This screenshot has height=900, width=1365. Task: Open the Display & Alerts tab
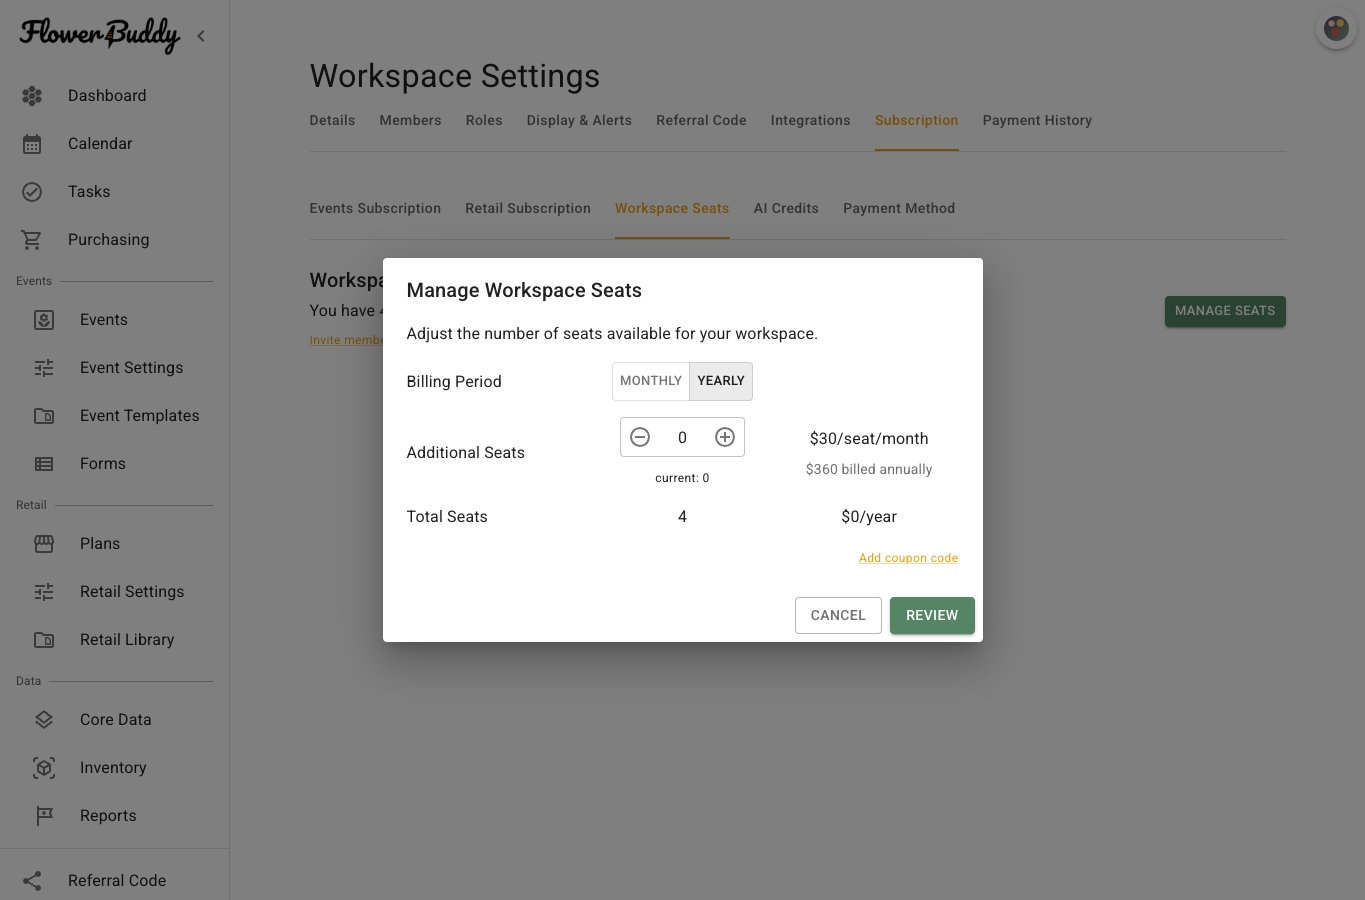tap(579, 121)
